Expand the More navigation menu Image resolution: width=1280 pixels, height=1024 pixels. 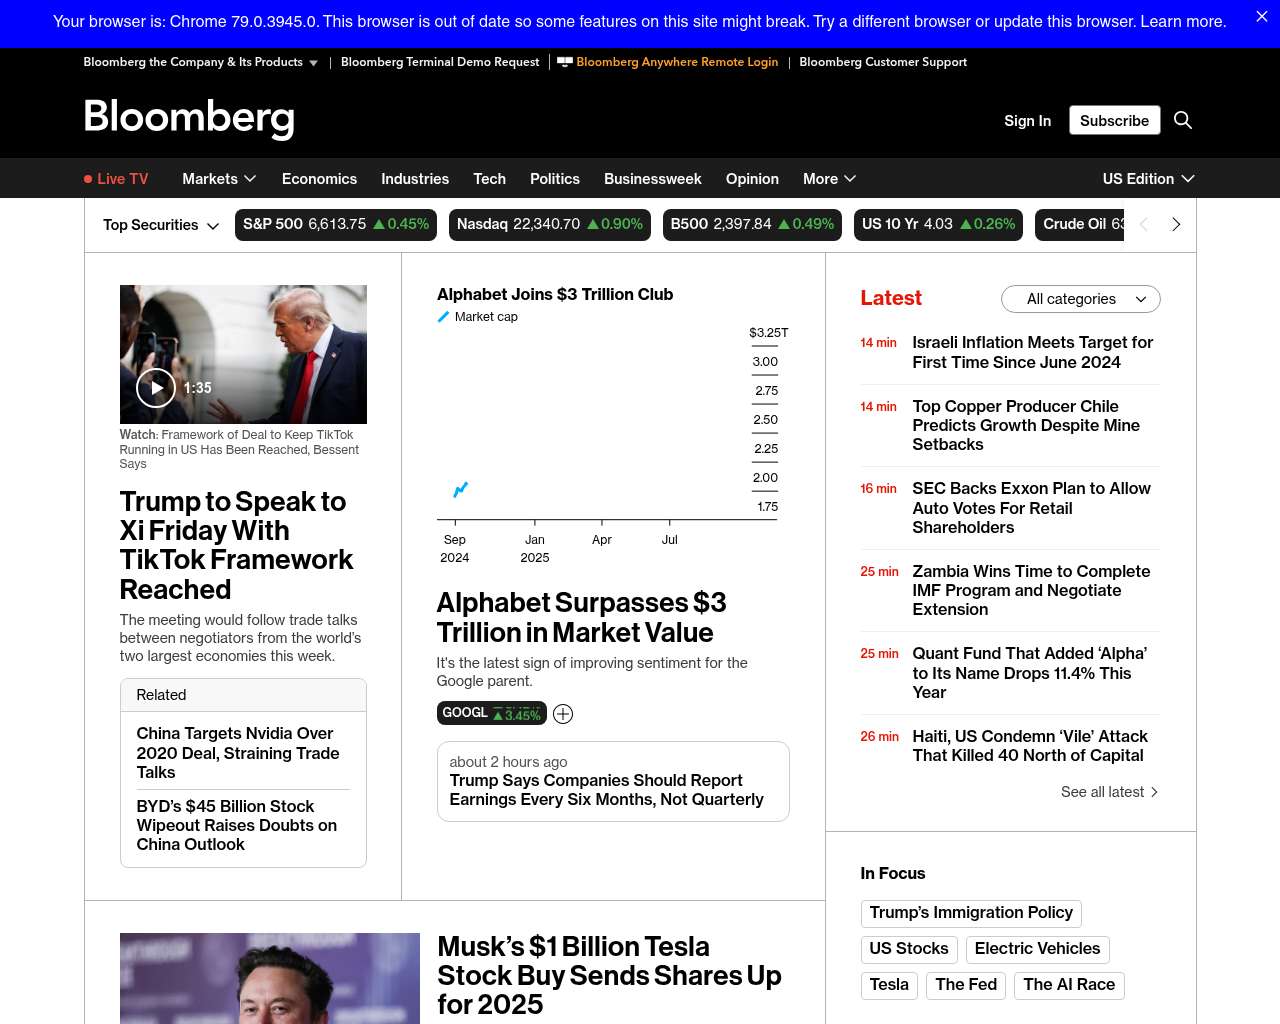[829, 179]
